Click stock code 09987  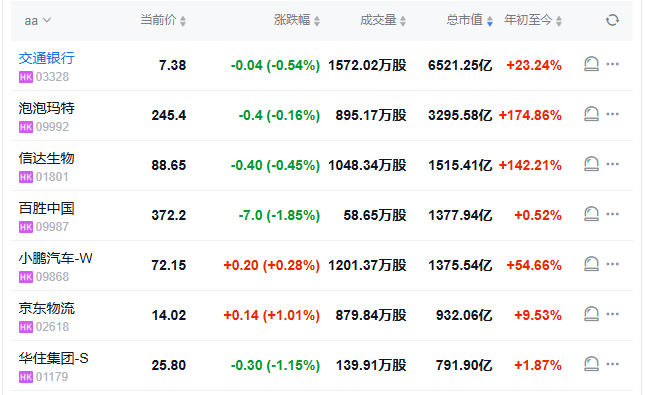[x=52, y=227]
